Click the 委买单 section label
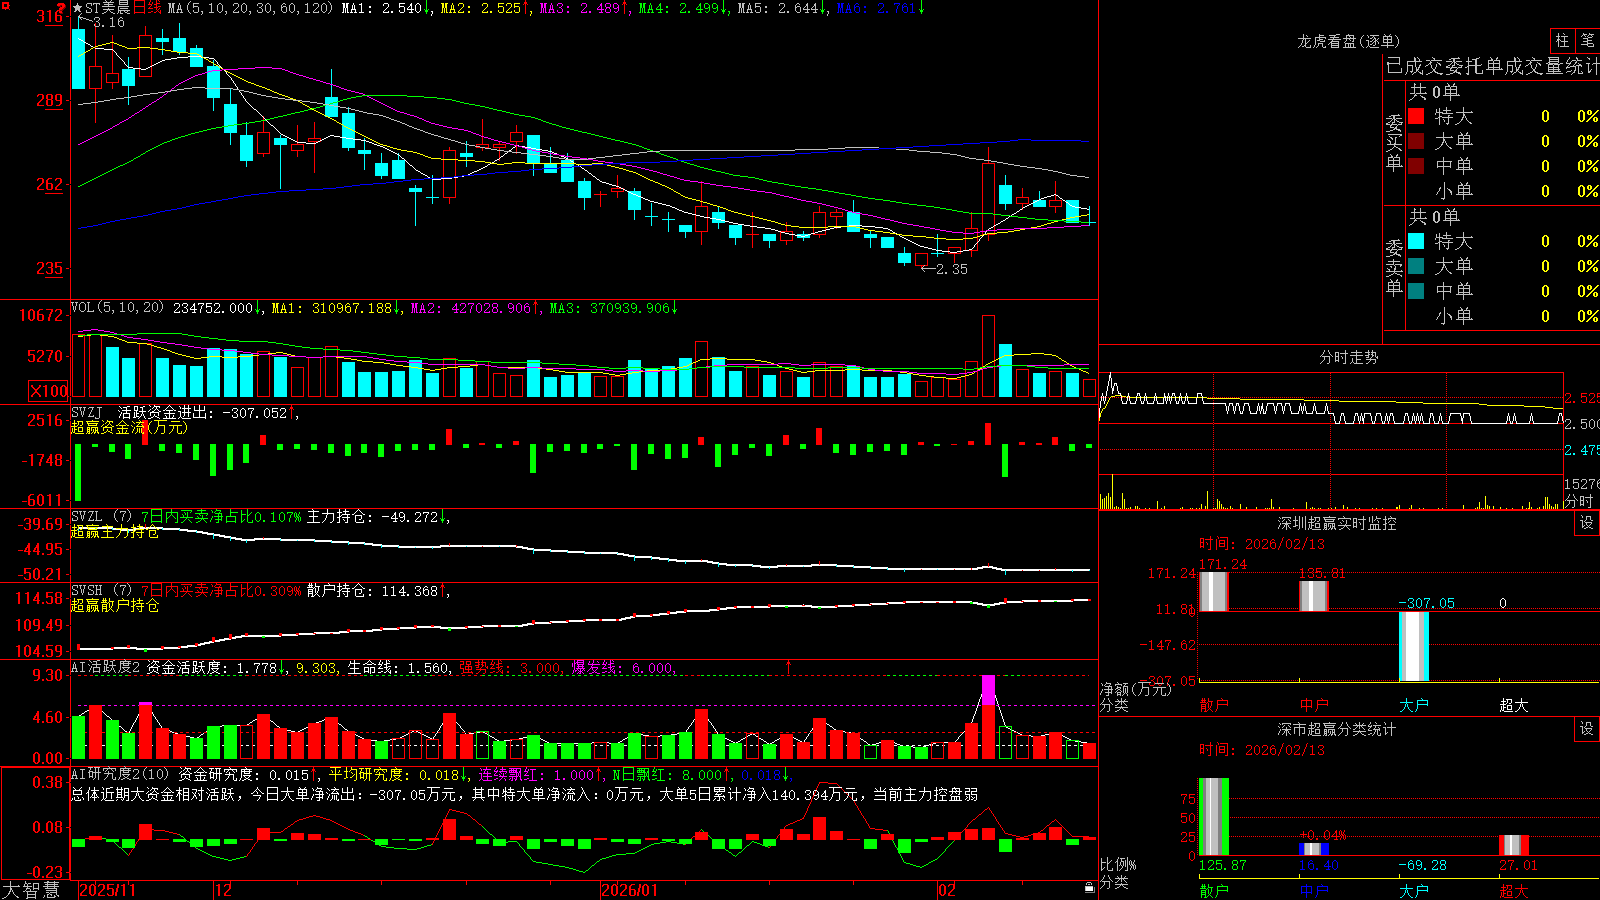This screenshot has height=900, width=1600. point(1394,142)
